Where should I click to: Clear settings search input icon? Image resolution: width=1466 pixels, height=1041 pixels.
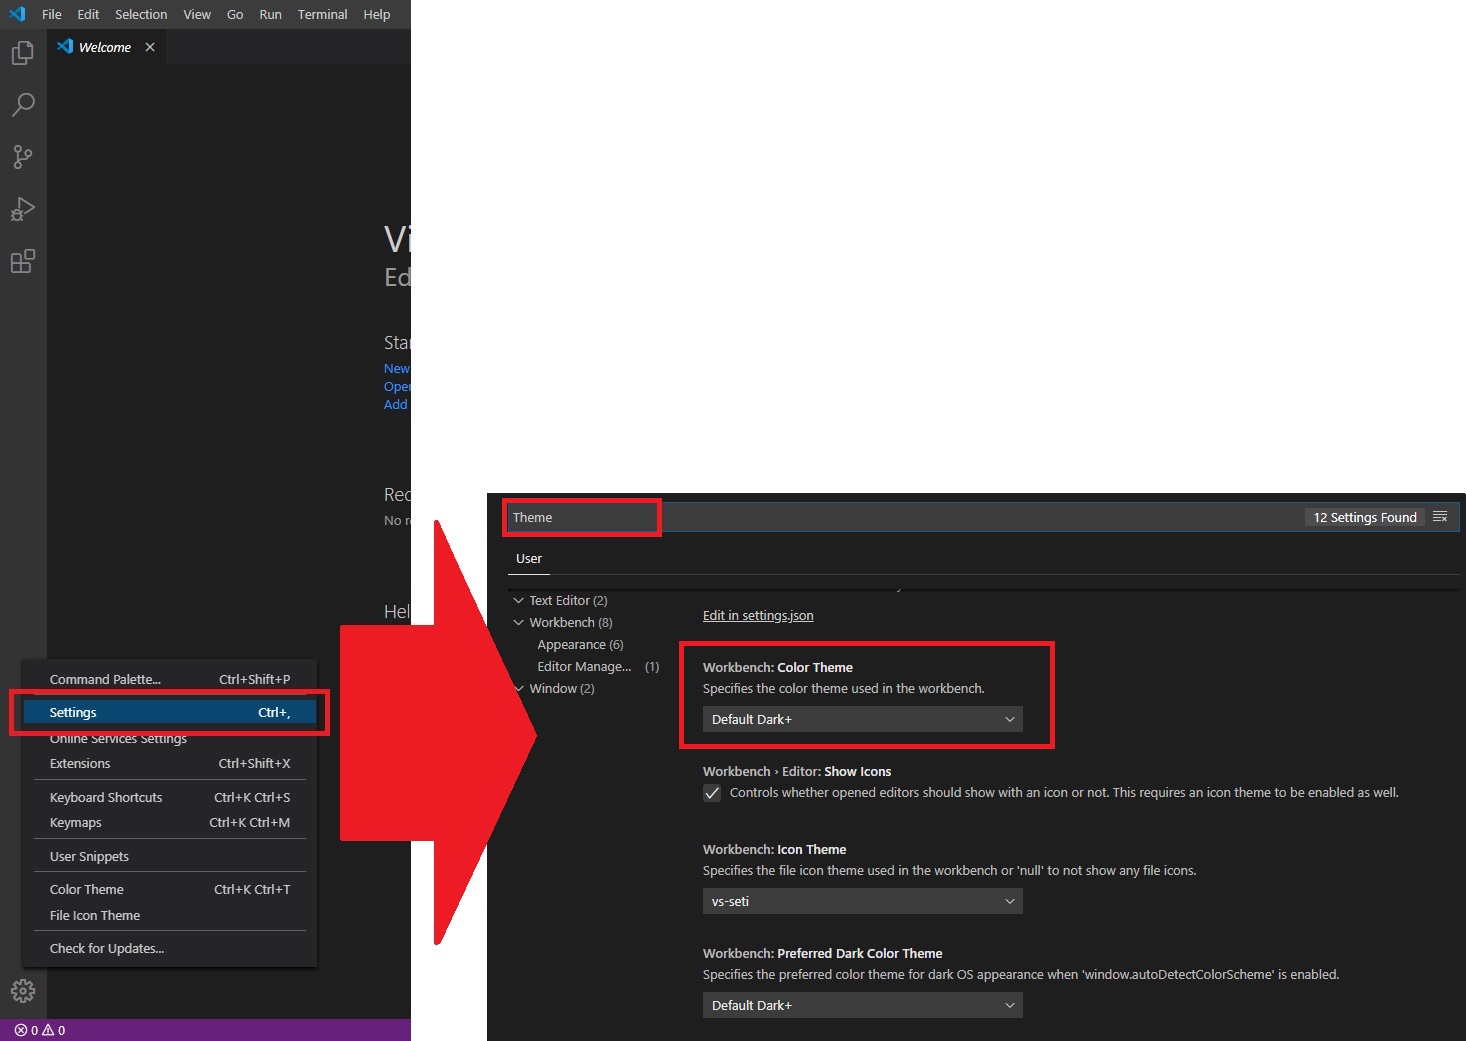1440,517
